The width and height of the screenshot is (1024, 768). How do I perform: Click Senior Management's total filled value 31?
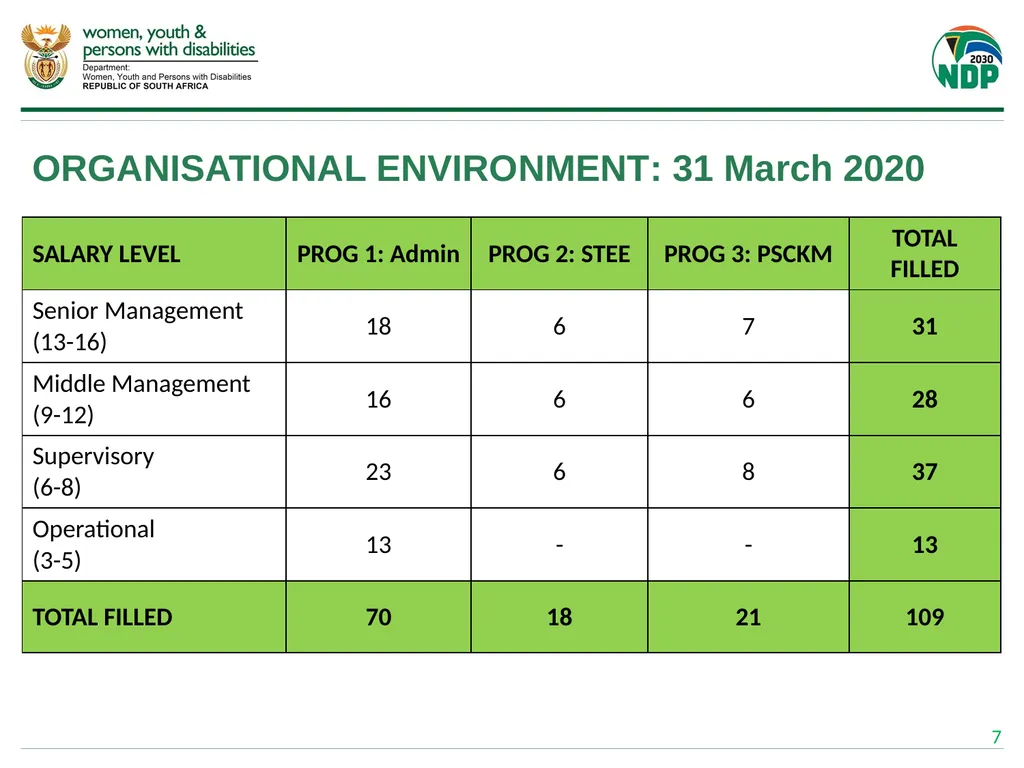pyautogui.click(x=925, y=326)
